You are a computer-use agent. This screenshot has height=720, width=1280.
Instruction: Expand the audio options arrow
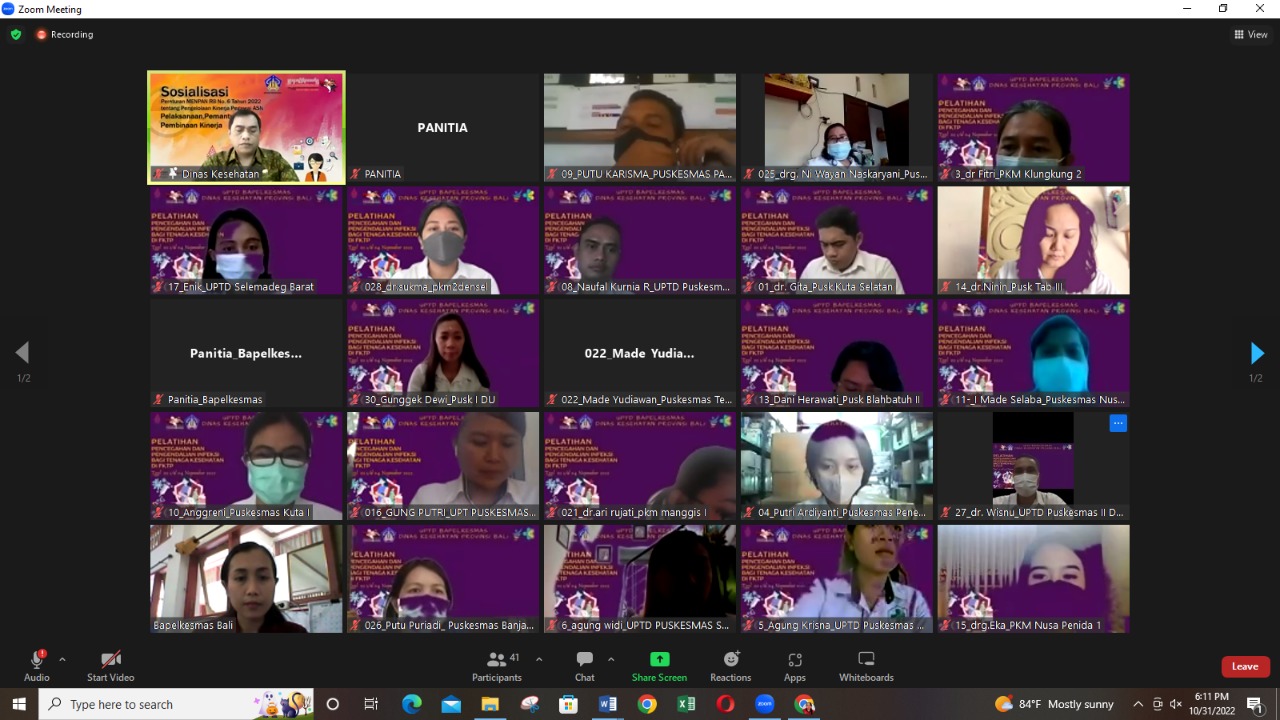click(x=62, y=659)
